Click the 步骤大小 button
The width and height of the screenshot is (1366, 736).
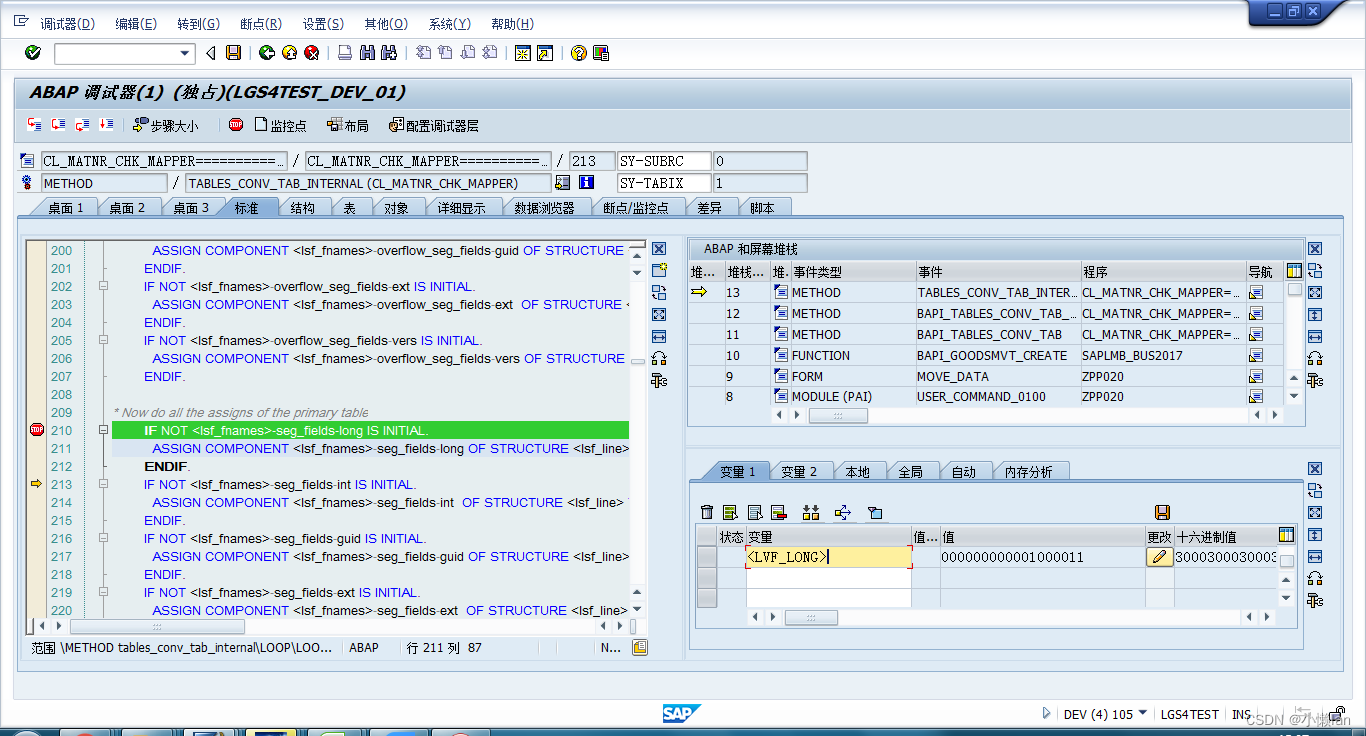pyautogui.click(x=165, y=126)
